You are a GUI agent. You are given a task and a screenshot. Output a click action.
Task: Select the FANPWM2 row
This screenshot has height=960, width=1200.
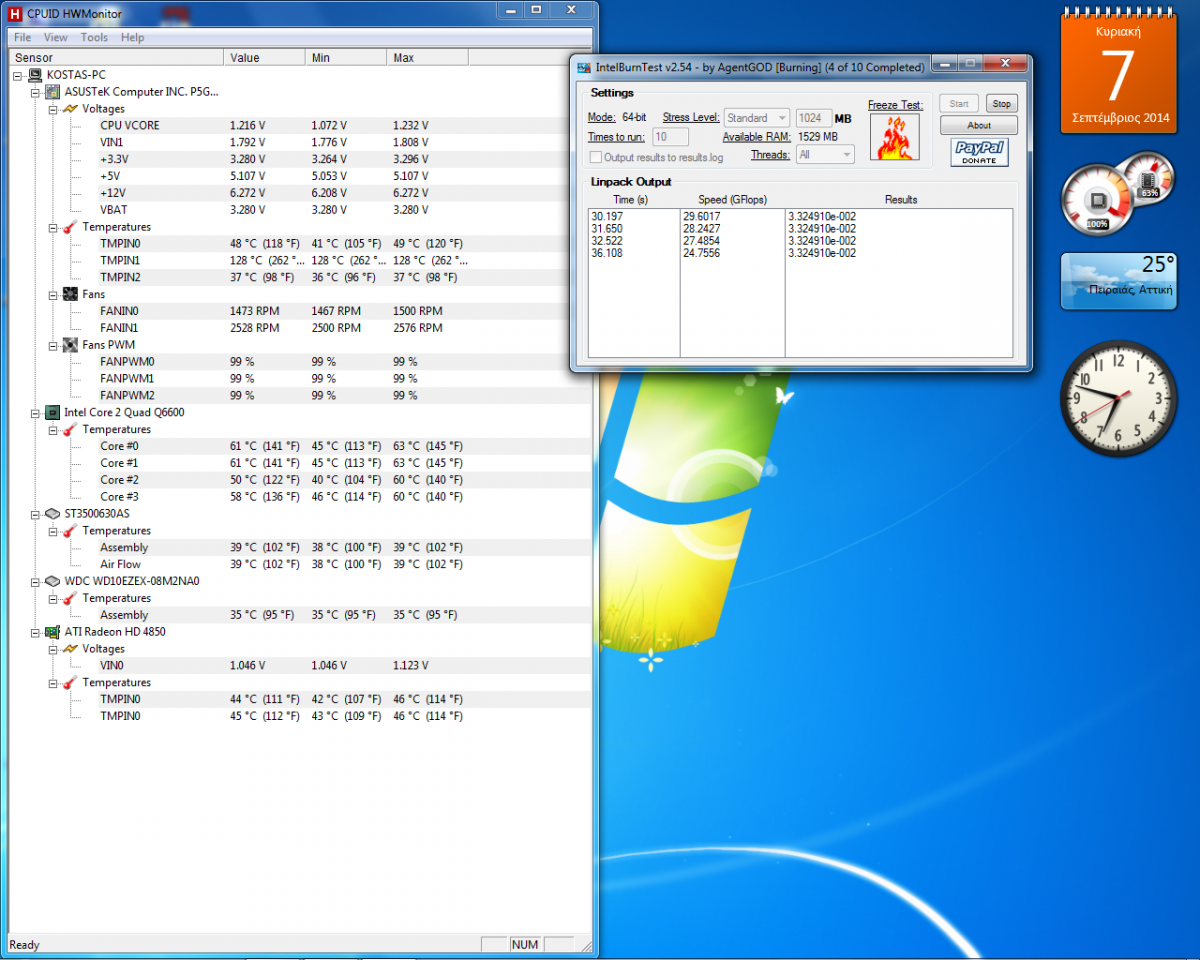(x=300, y=395)
